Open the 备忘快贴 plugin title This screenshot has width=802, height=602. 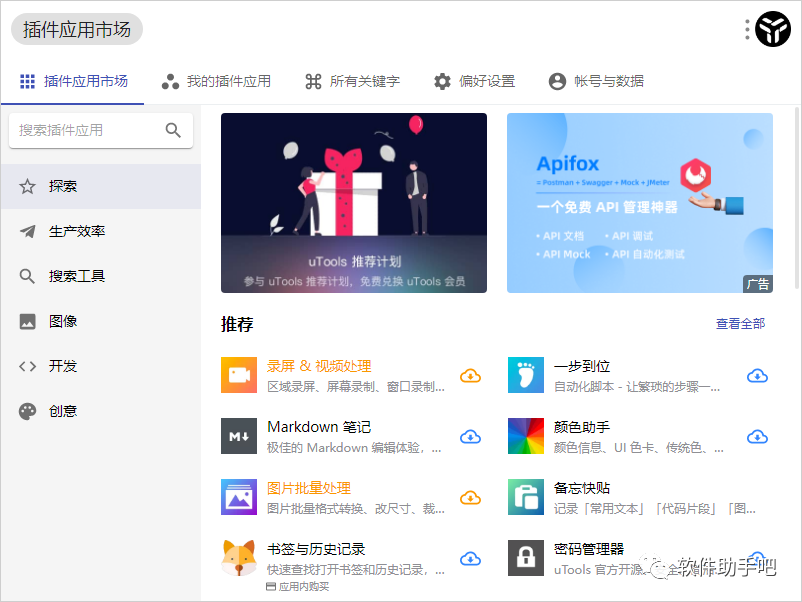click(582, 488)
